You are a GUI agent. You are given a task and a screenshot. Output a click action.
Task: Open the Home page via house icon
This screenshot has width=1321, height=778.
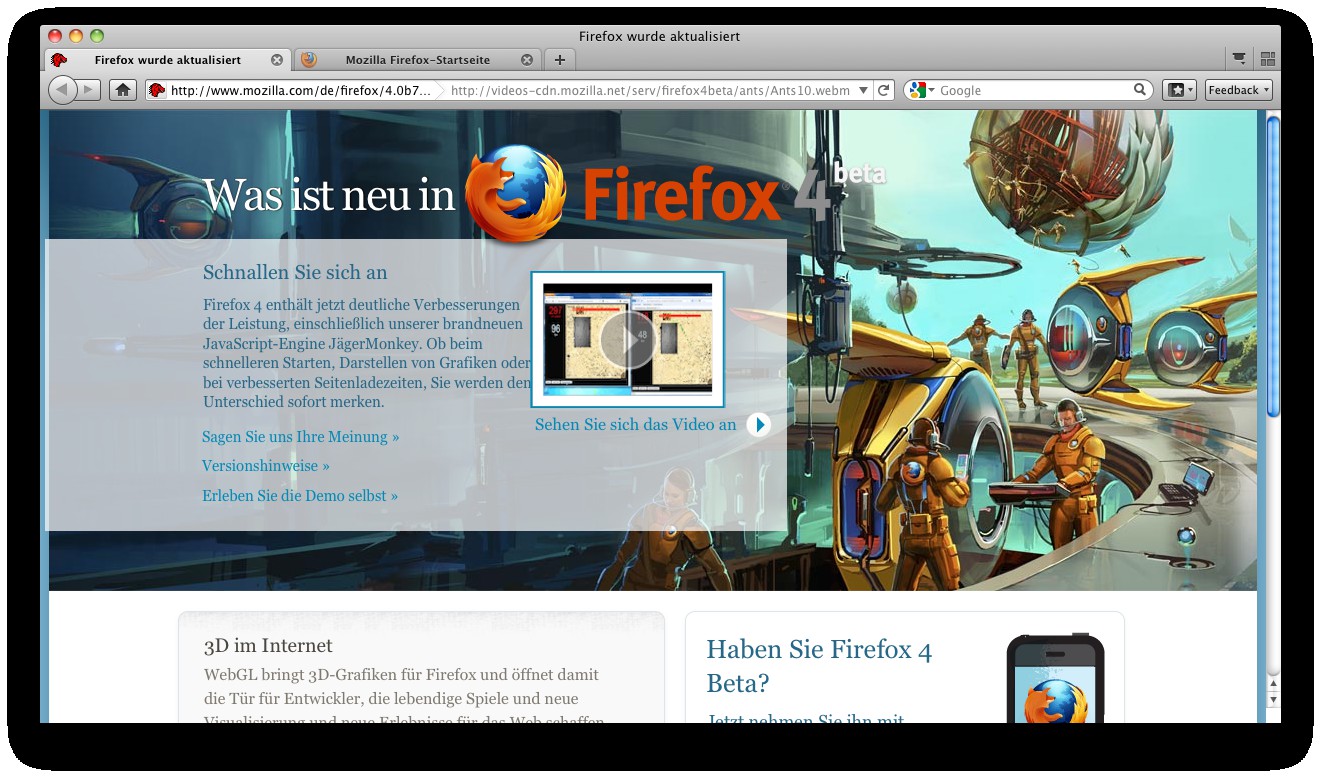pyautogui.click(x=122, y=89)
